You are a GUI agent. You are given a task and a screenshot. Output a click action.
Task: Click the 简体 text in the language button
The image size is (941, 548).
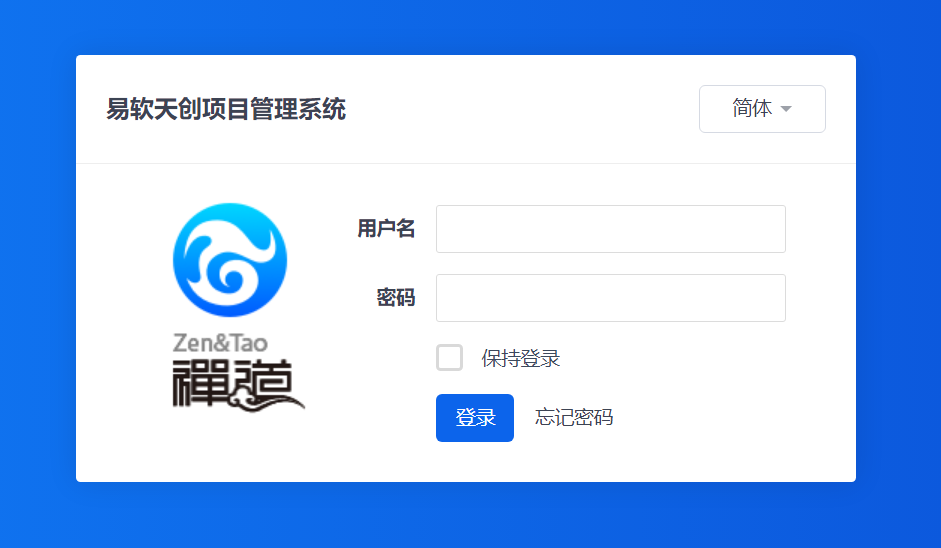(752, 109)
